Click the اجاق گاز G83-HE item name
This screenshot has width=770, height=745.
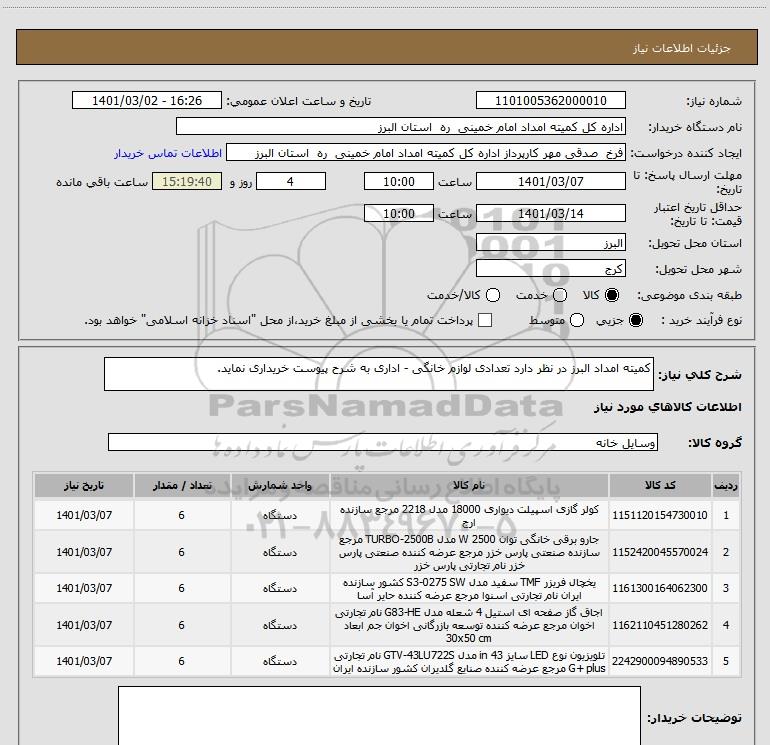(x=469, y=625)
